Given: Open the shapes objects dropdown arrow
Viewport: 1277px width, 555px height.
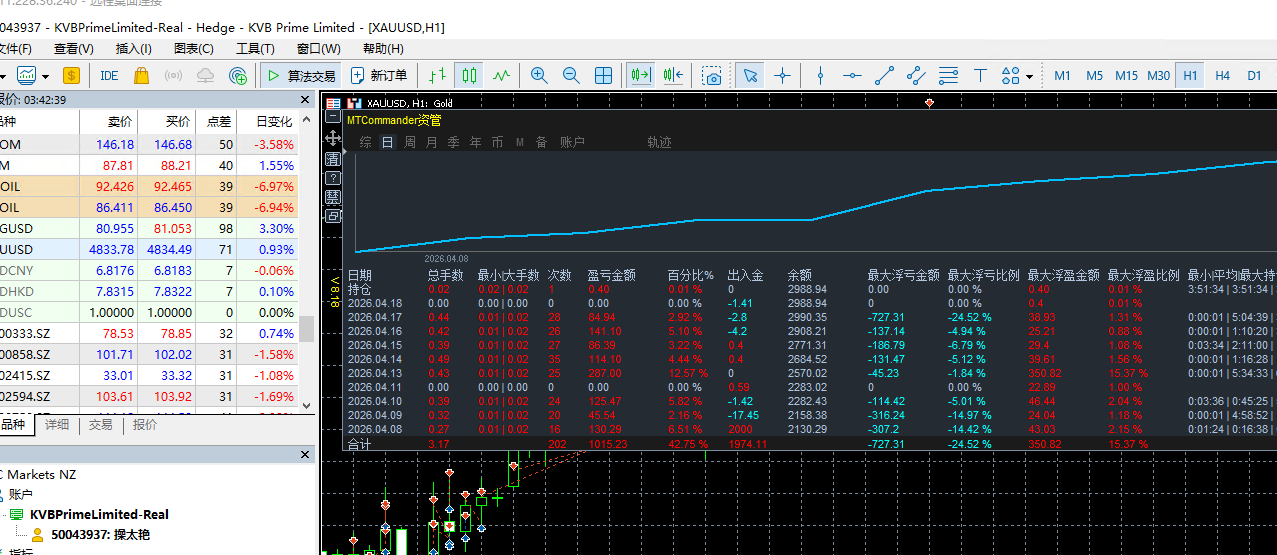Looking at the screenshot, I should 1029,76.
